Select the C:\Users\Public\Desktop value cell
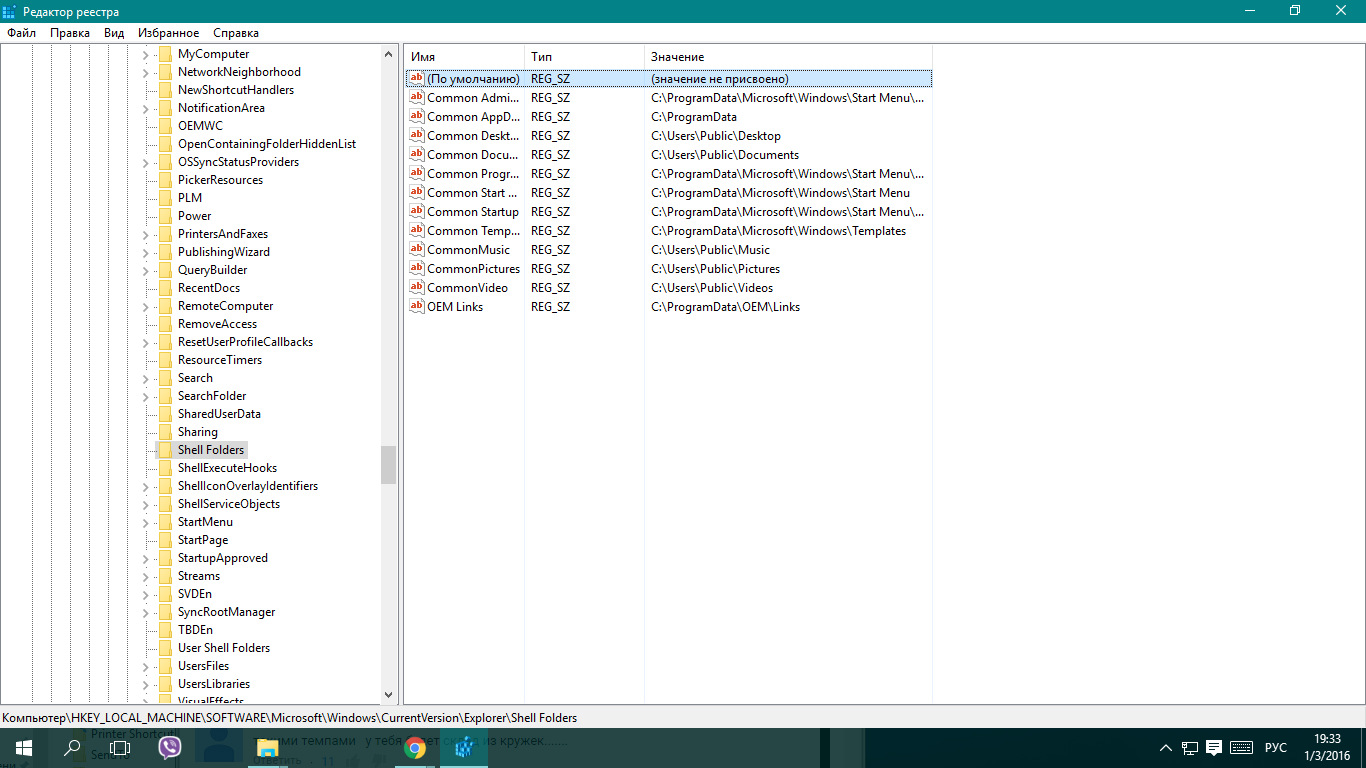This screenshot has width=1366, height=768. [716, 135]
